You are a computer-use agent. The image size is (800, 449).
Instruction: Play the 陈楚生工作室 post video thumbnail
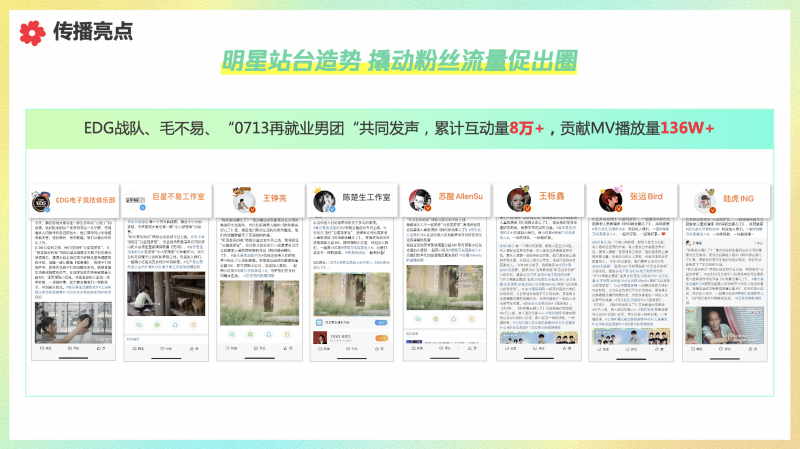point(352,294)
